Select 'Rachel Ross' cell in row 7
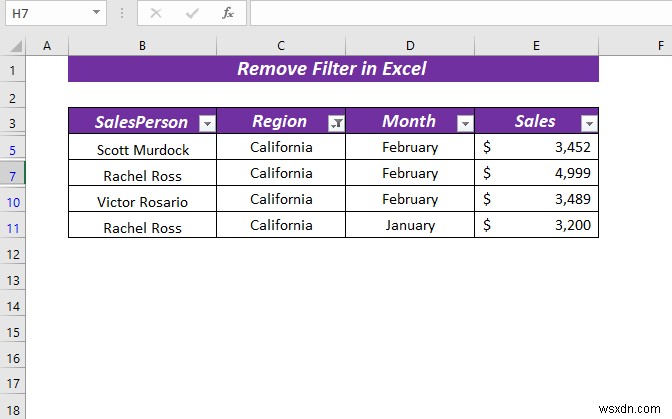 (x=142, y=173)
